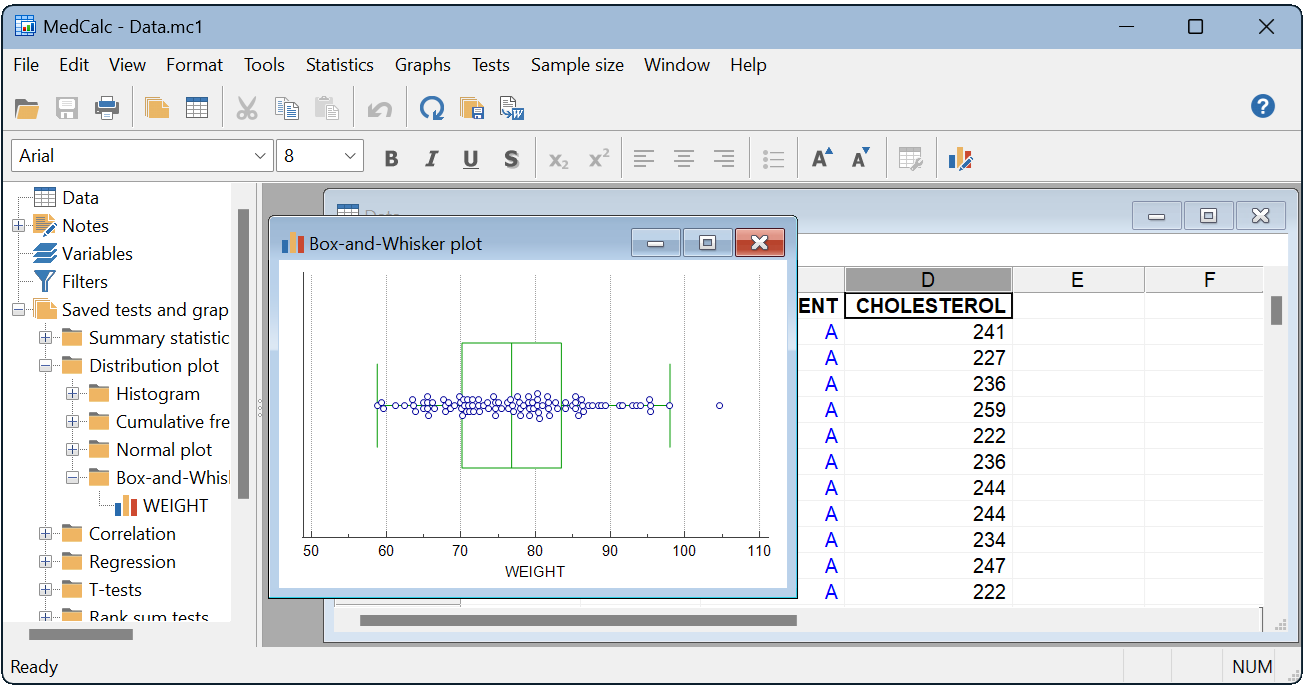Expand the Normal plot folder
1306x689 pixels.
pos(72,450)
